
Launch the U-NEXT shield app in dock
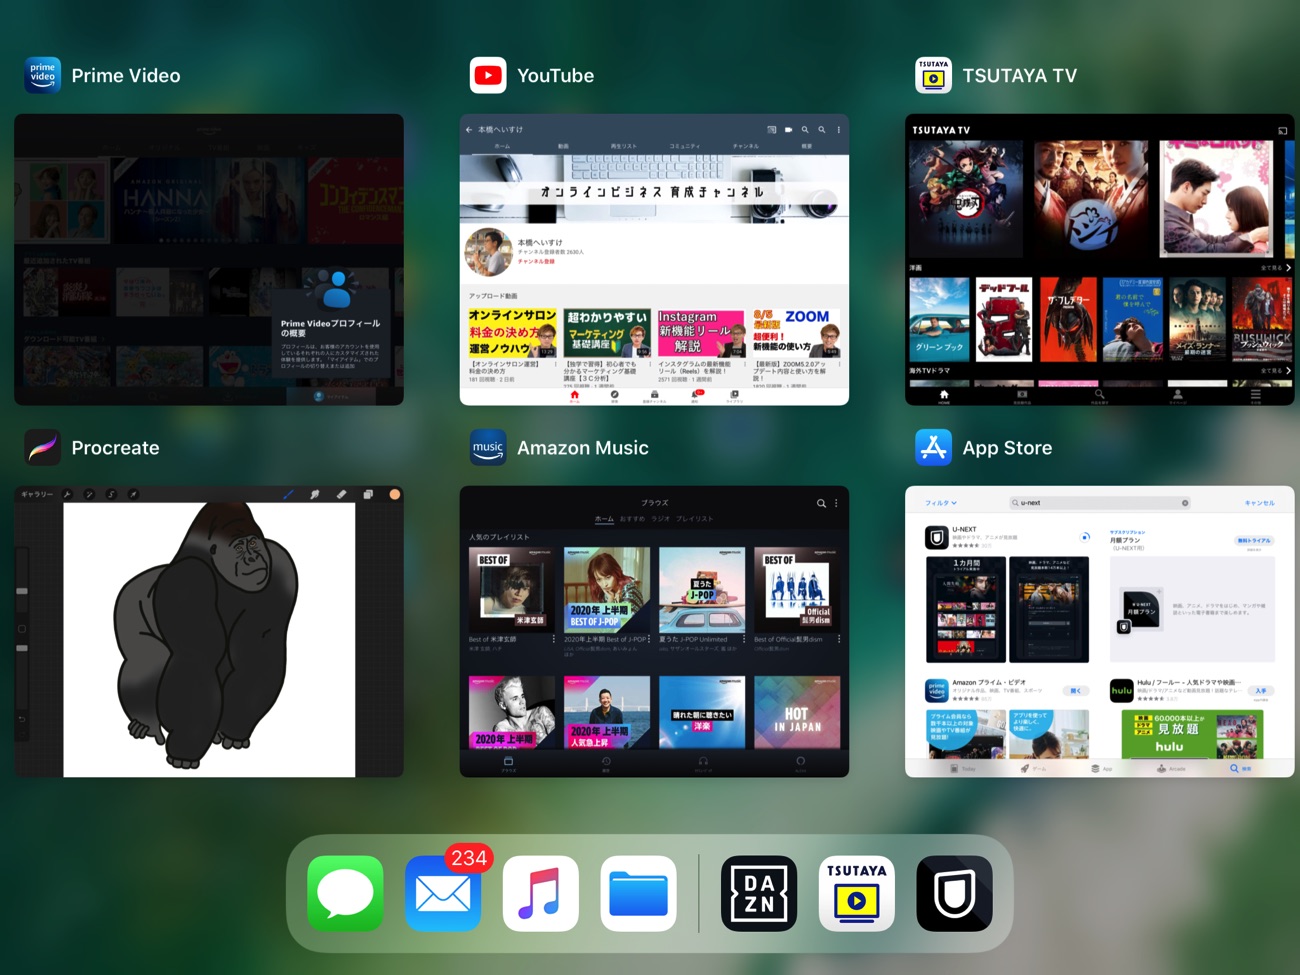pyautogui.click(x=955, y=894)
